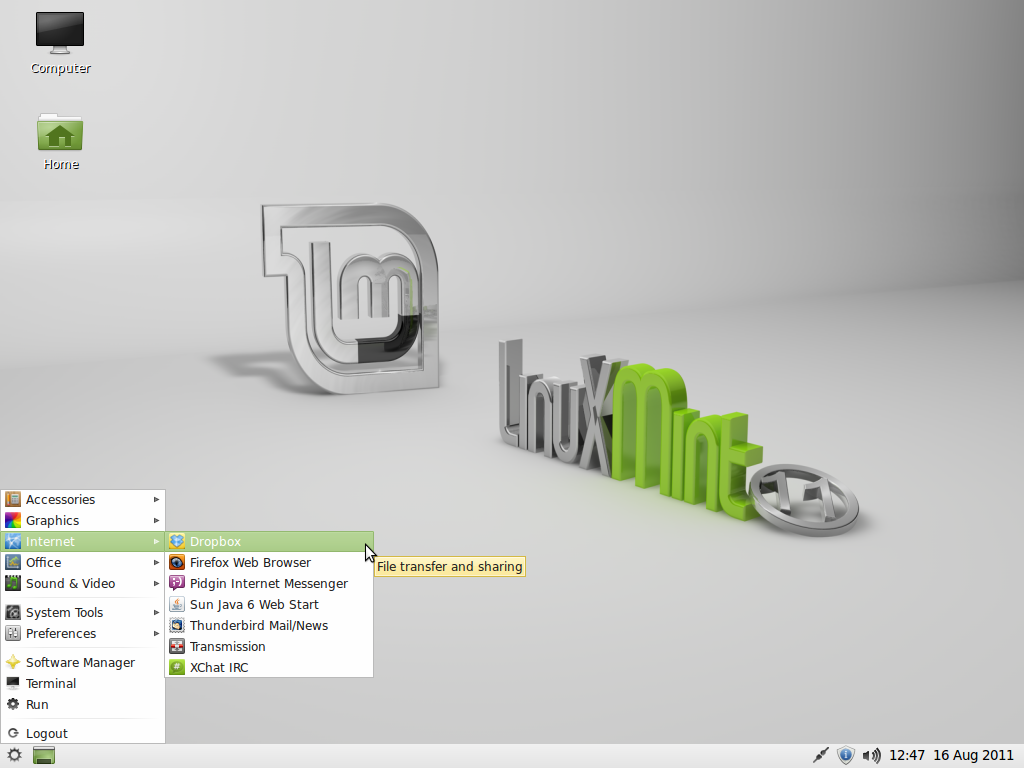Select the Office menu entry
The height and width of the screenshot is (768, 1024).
(83, 562)
